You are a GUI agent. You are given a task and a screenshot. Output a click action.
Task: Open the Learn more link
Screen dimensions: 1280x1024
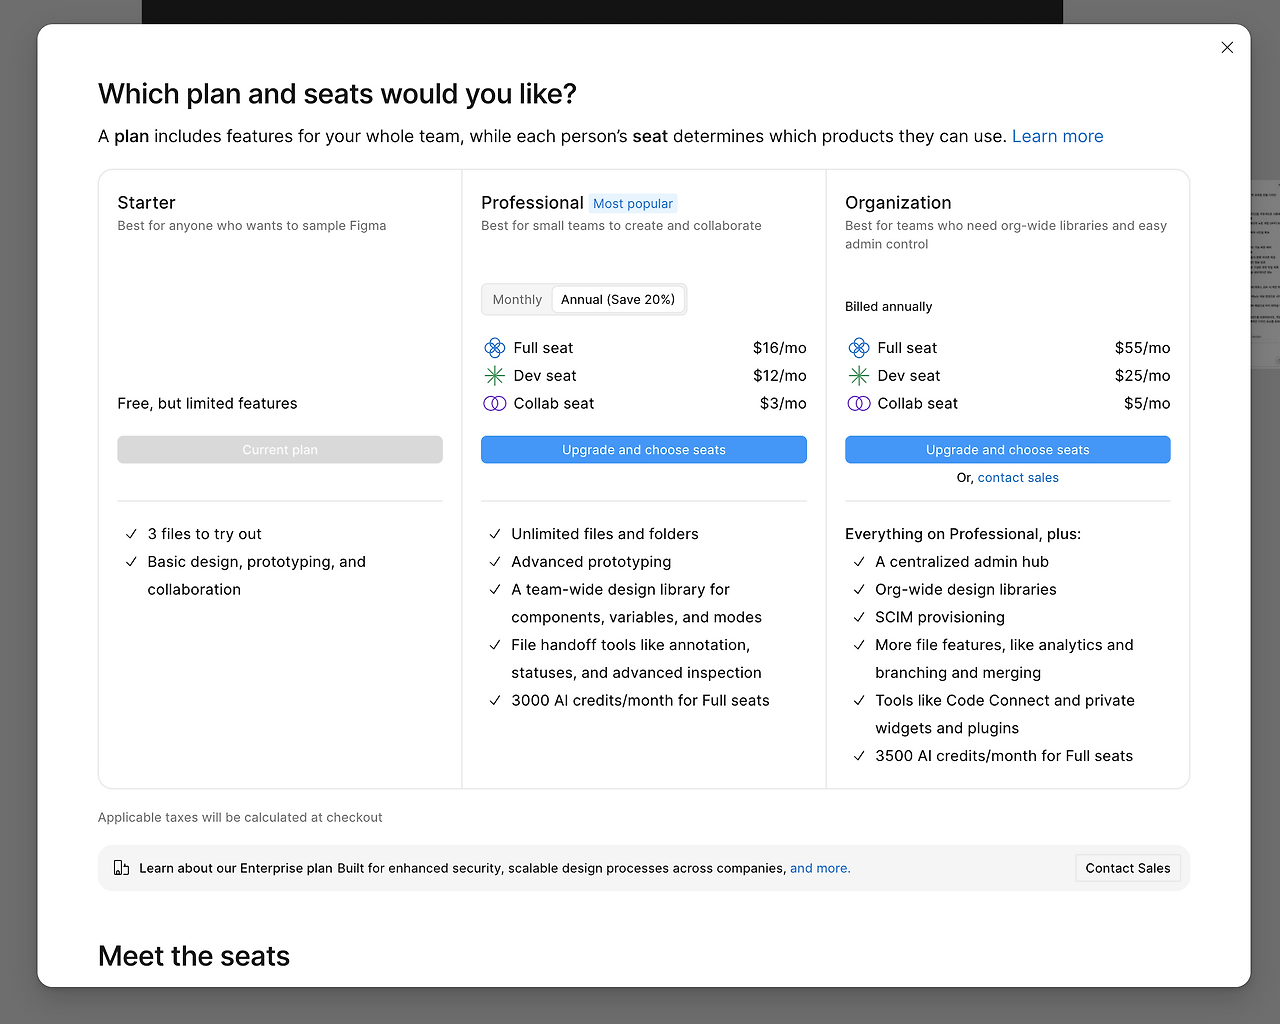click(1057, 137)
